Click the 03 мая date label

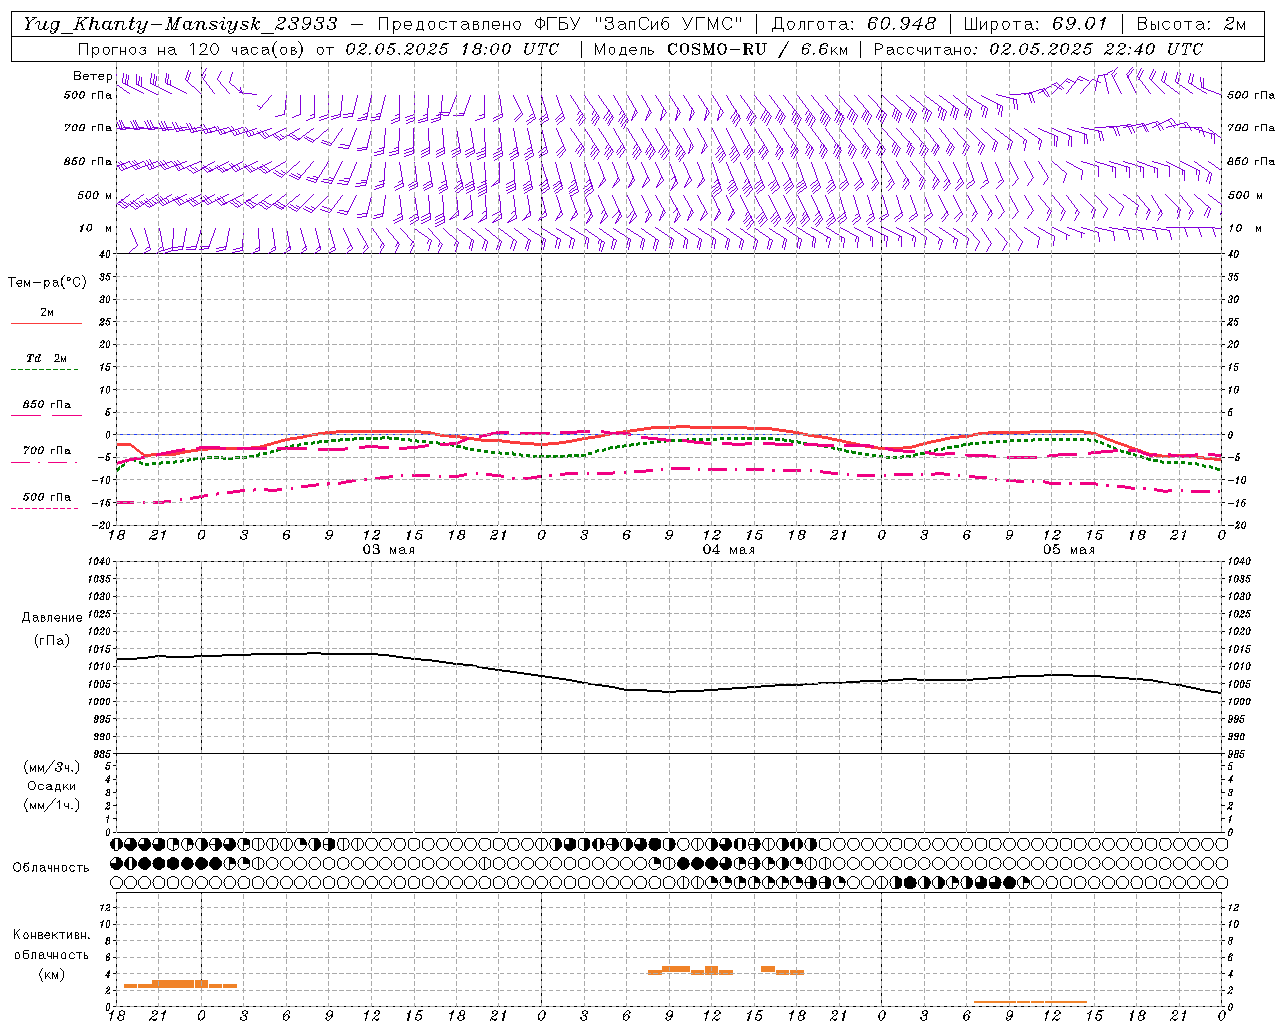[x=388, y=550]
